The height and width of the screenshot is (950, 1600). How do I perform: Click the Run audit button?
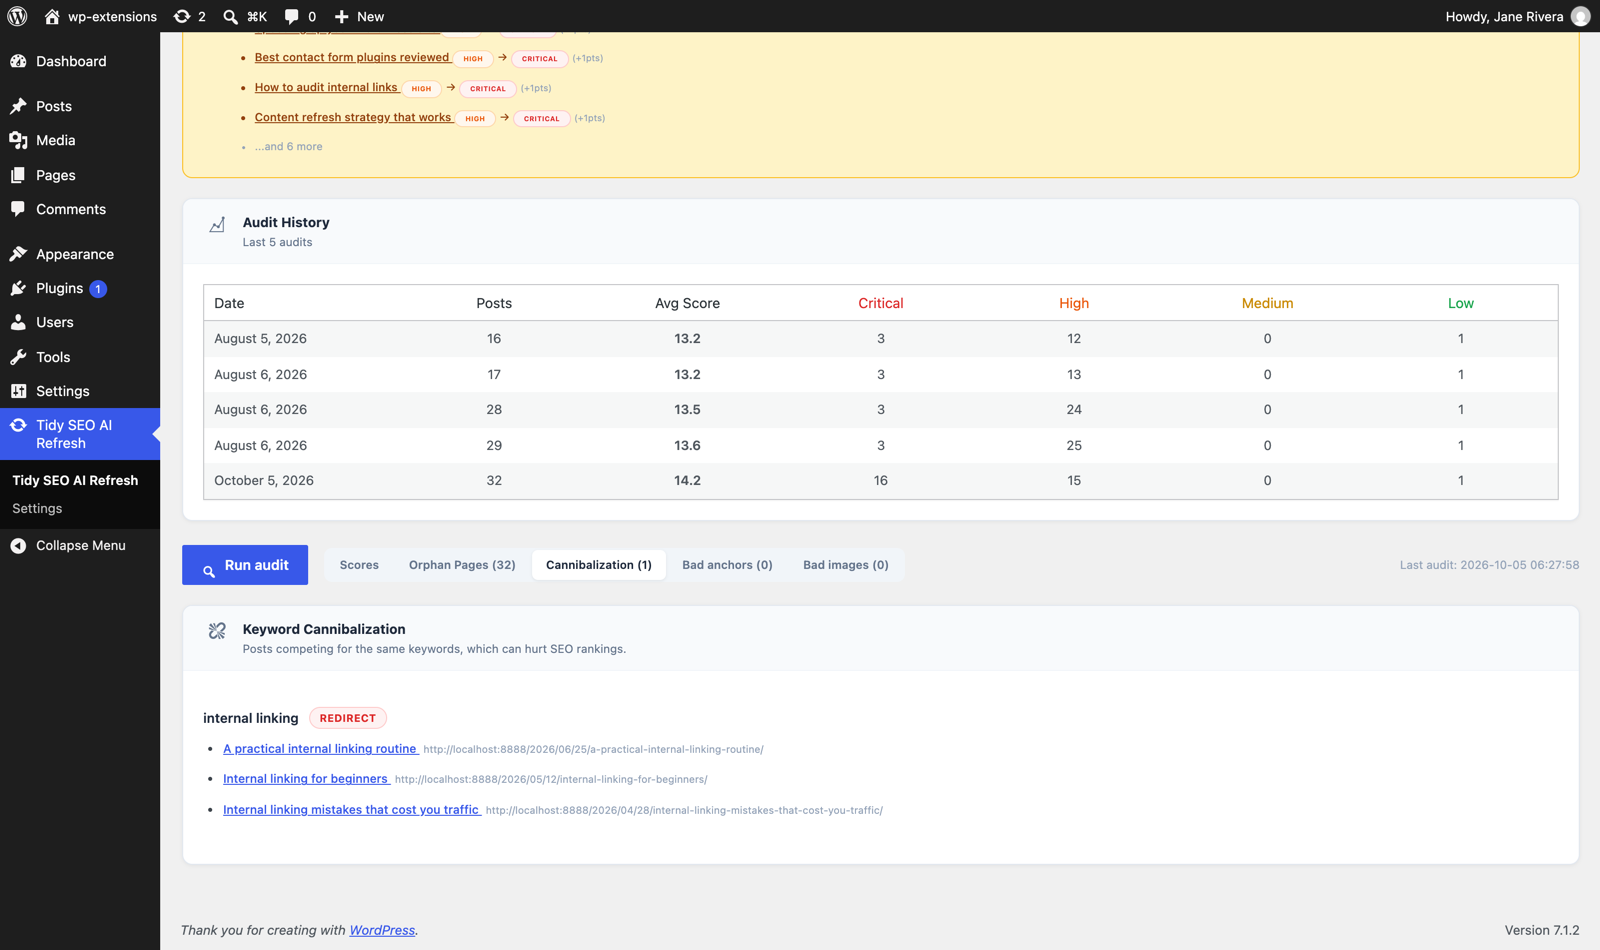coord(245,565)
